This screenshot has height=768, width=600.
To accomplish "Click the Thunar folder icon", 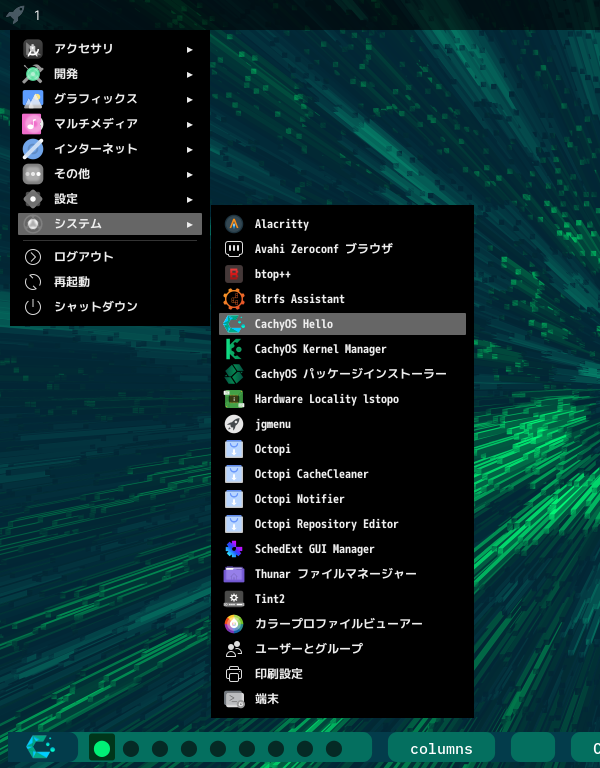I will coord(234,574).
